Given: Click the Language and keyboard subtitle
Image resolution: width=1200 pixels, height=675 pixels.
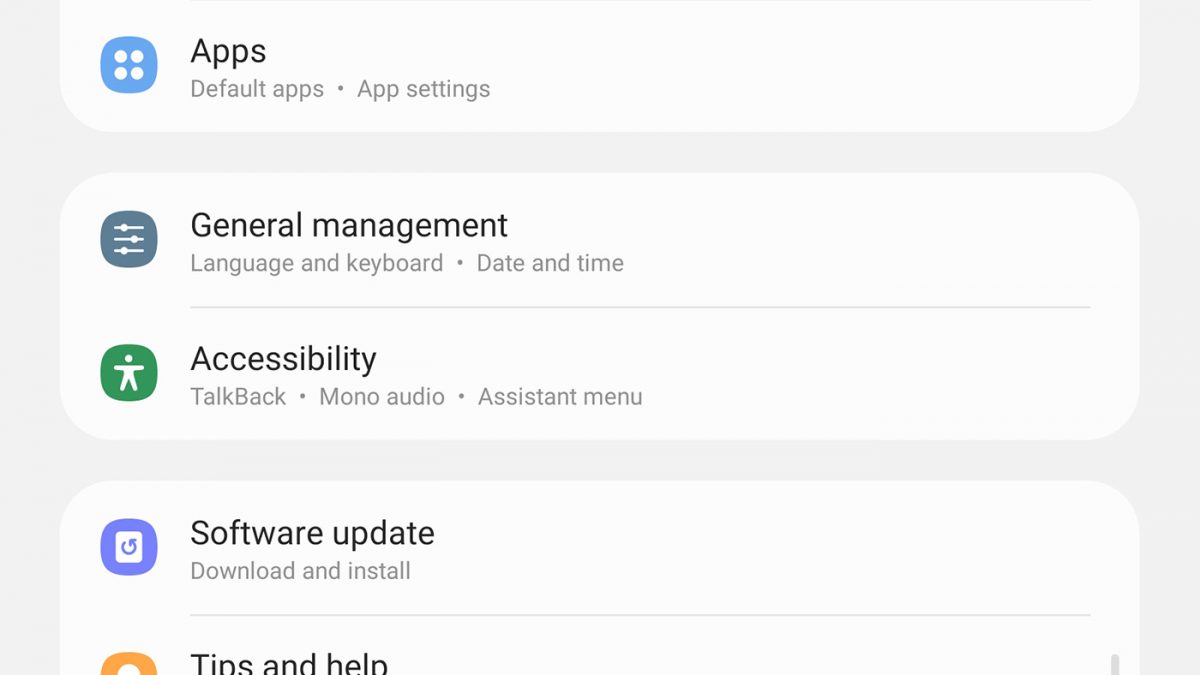Looking at the screenshot, I should pos(316,263).
